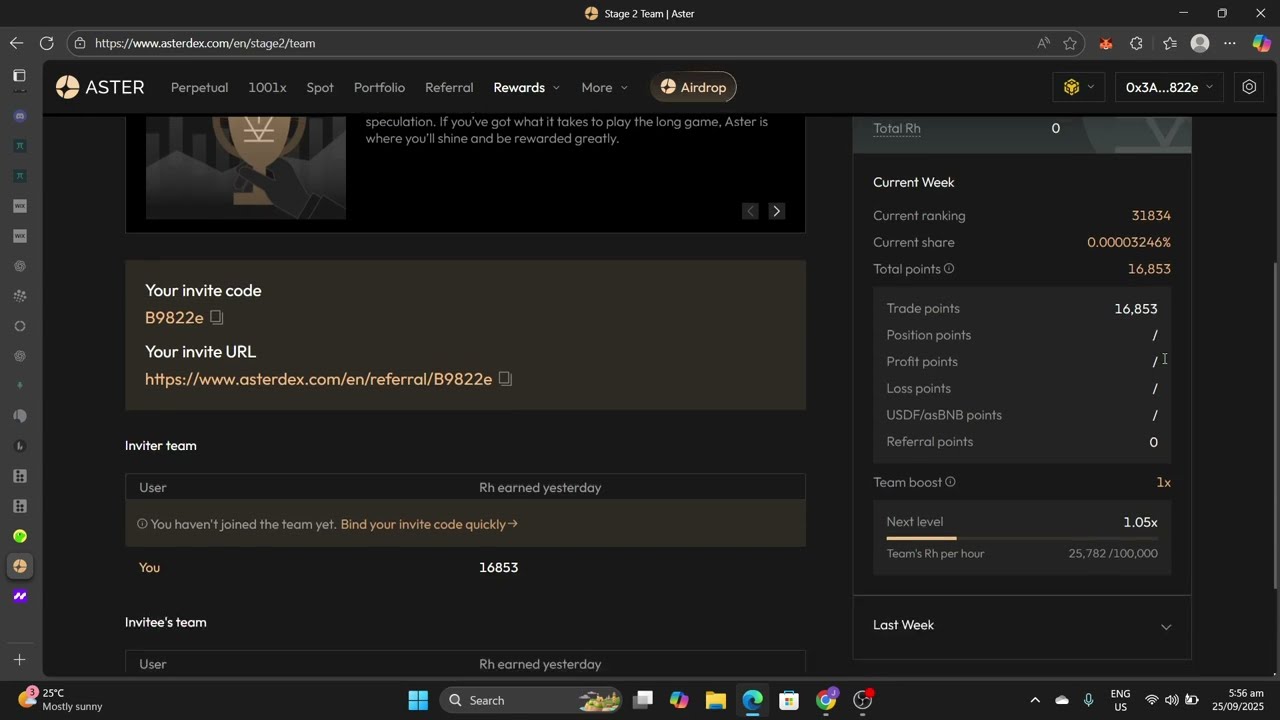Image resolution: width=1280 pixels, height=720 pixels.
Task: Refresh the page
Action: 46,43
